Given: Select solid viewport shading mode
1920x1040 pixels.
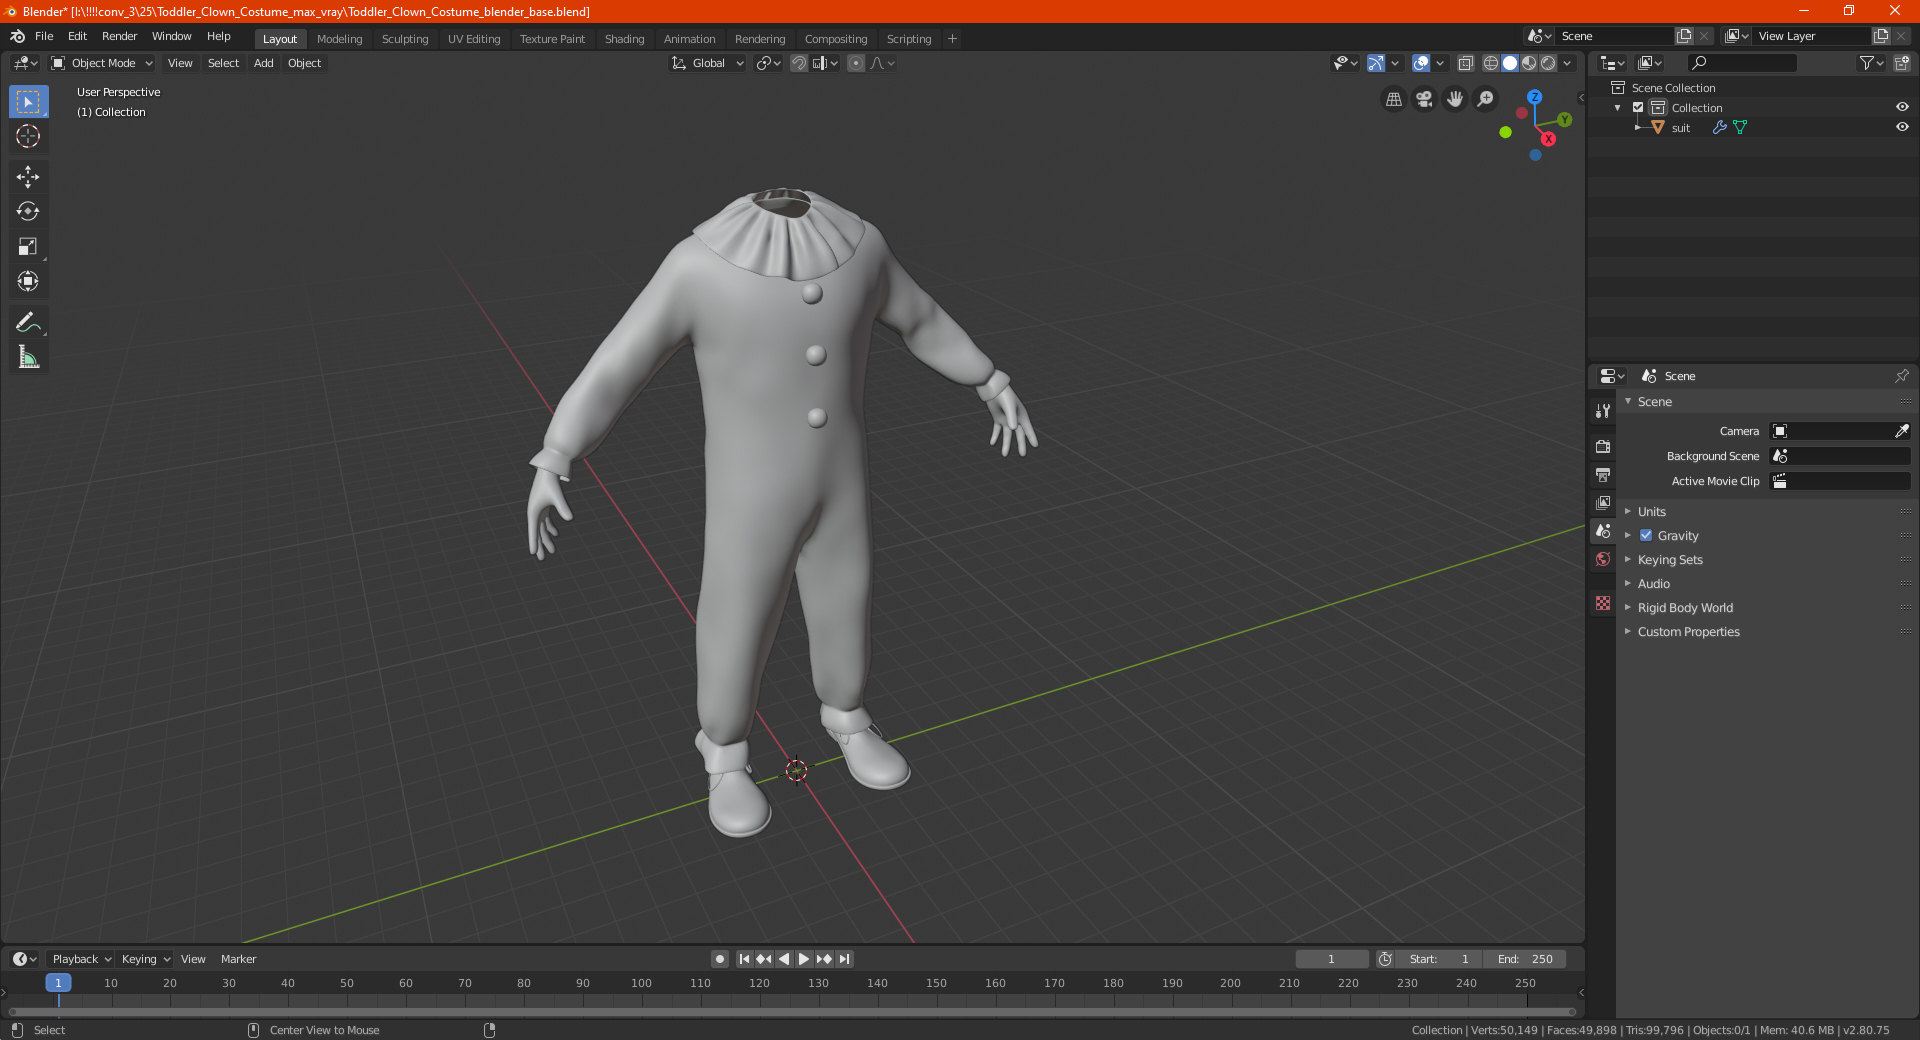Looking at the screenshot, I should click(1510, 63).
